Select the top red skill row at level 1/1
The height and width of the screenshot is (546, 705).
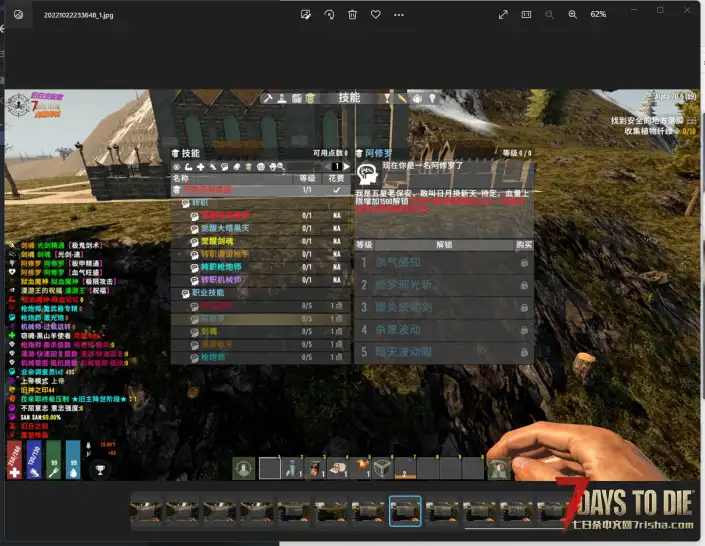point(260,190)
